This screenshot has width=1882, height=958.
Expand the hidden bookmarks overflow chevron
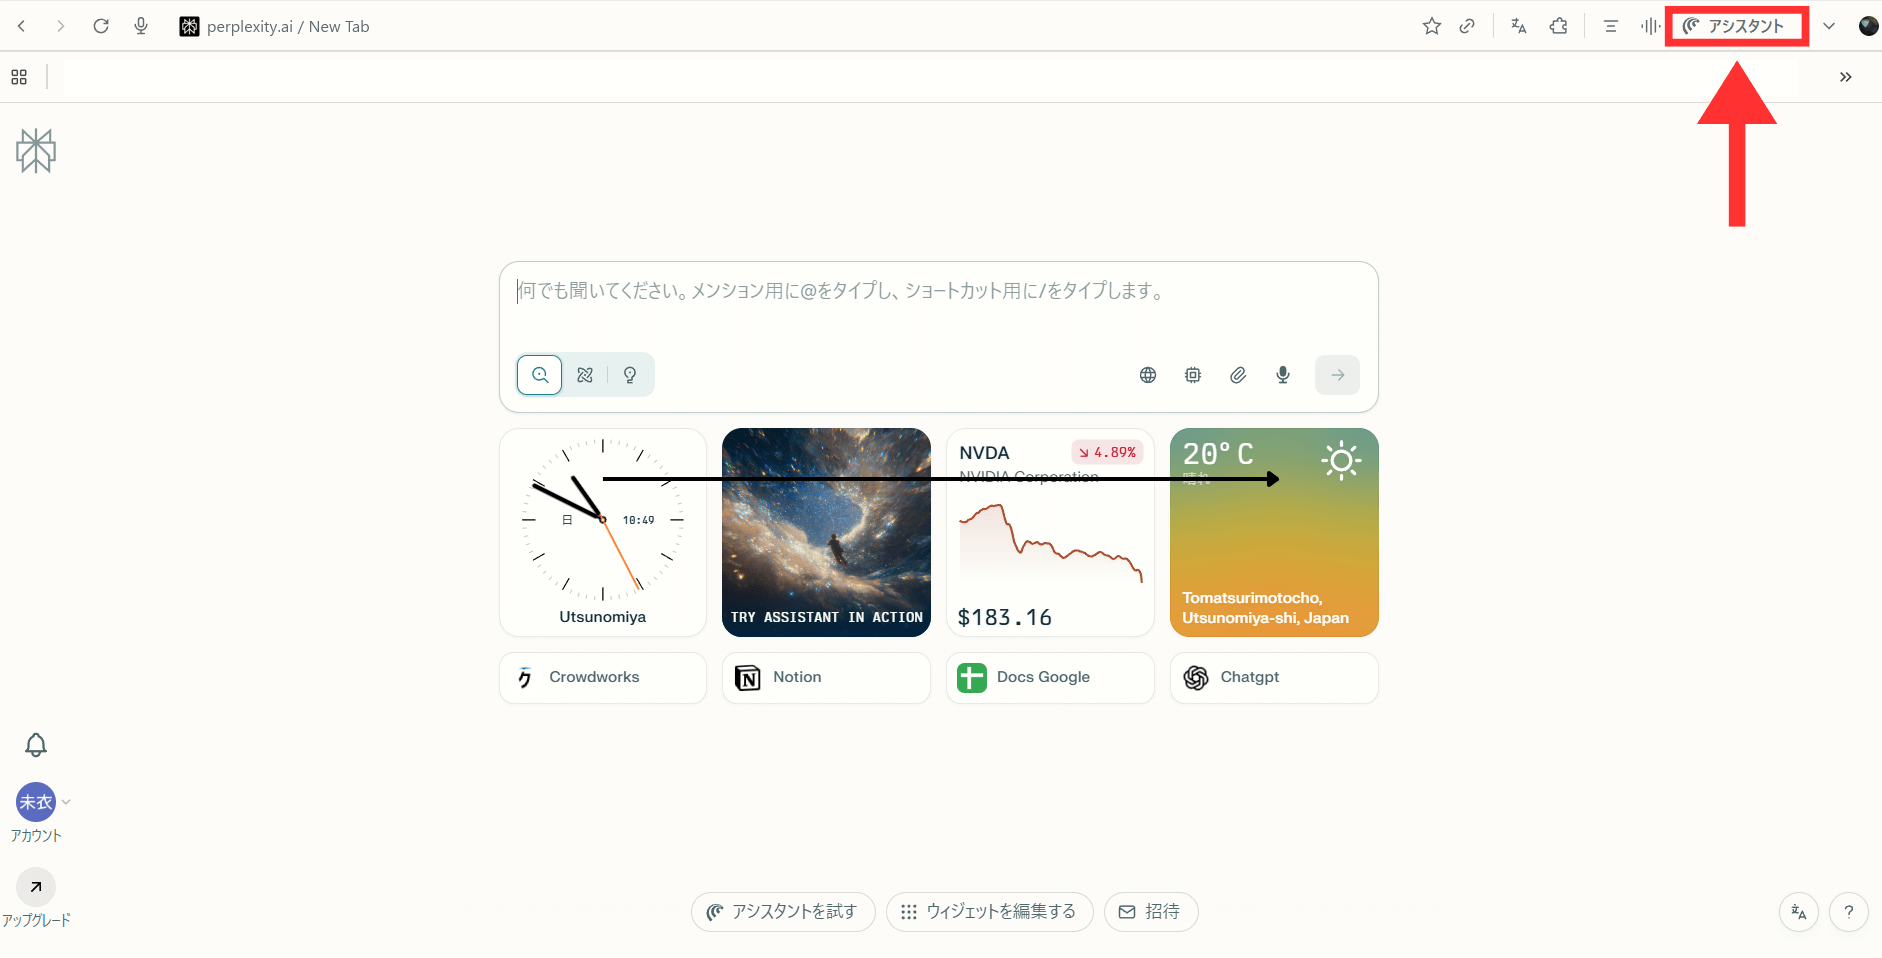[x=1846, y=77]
